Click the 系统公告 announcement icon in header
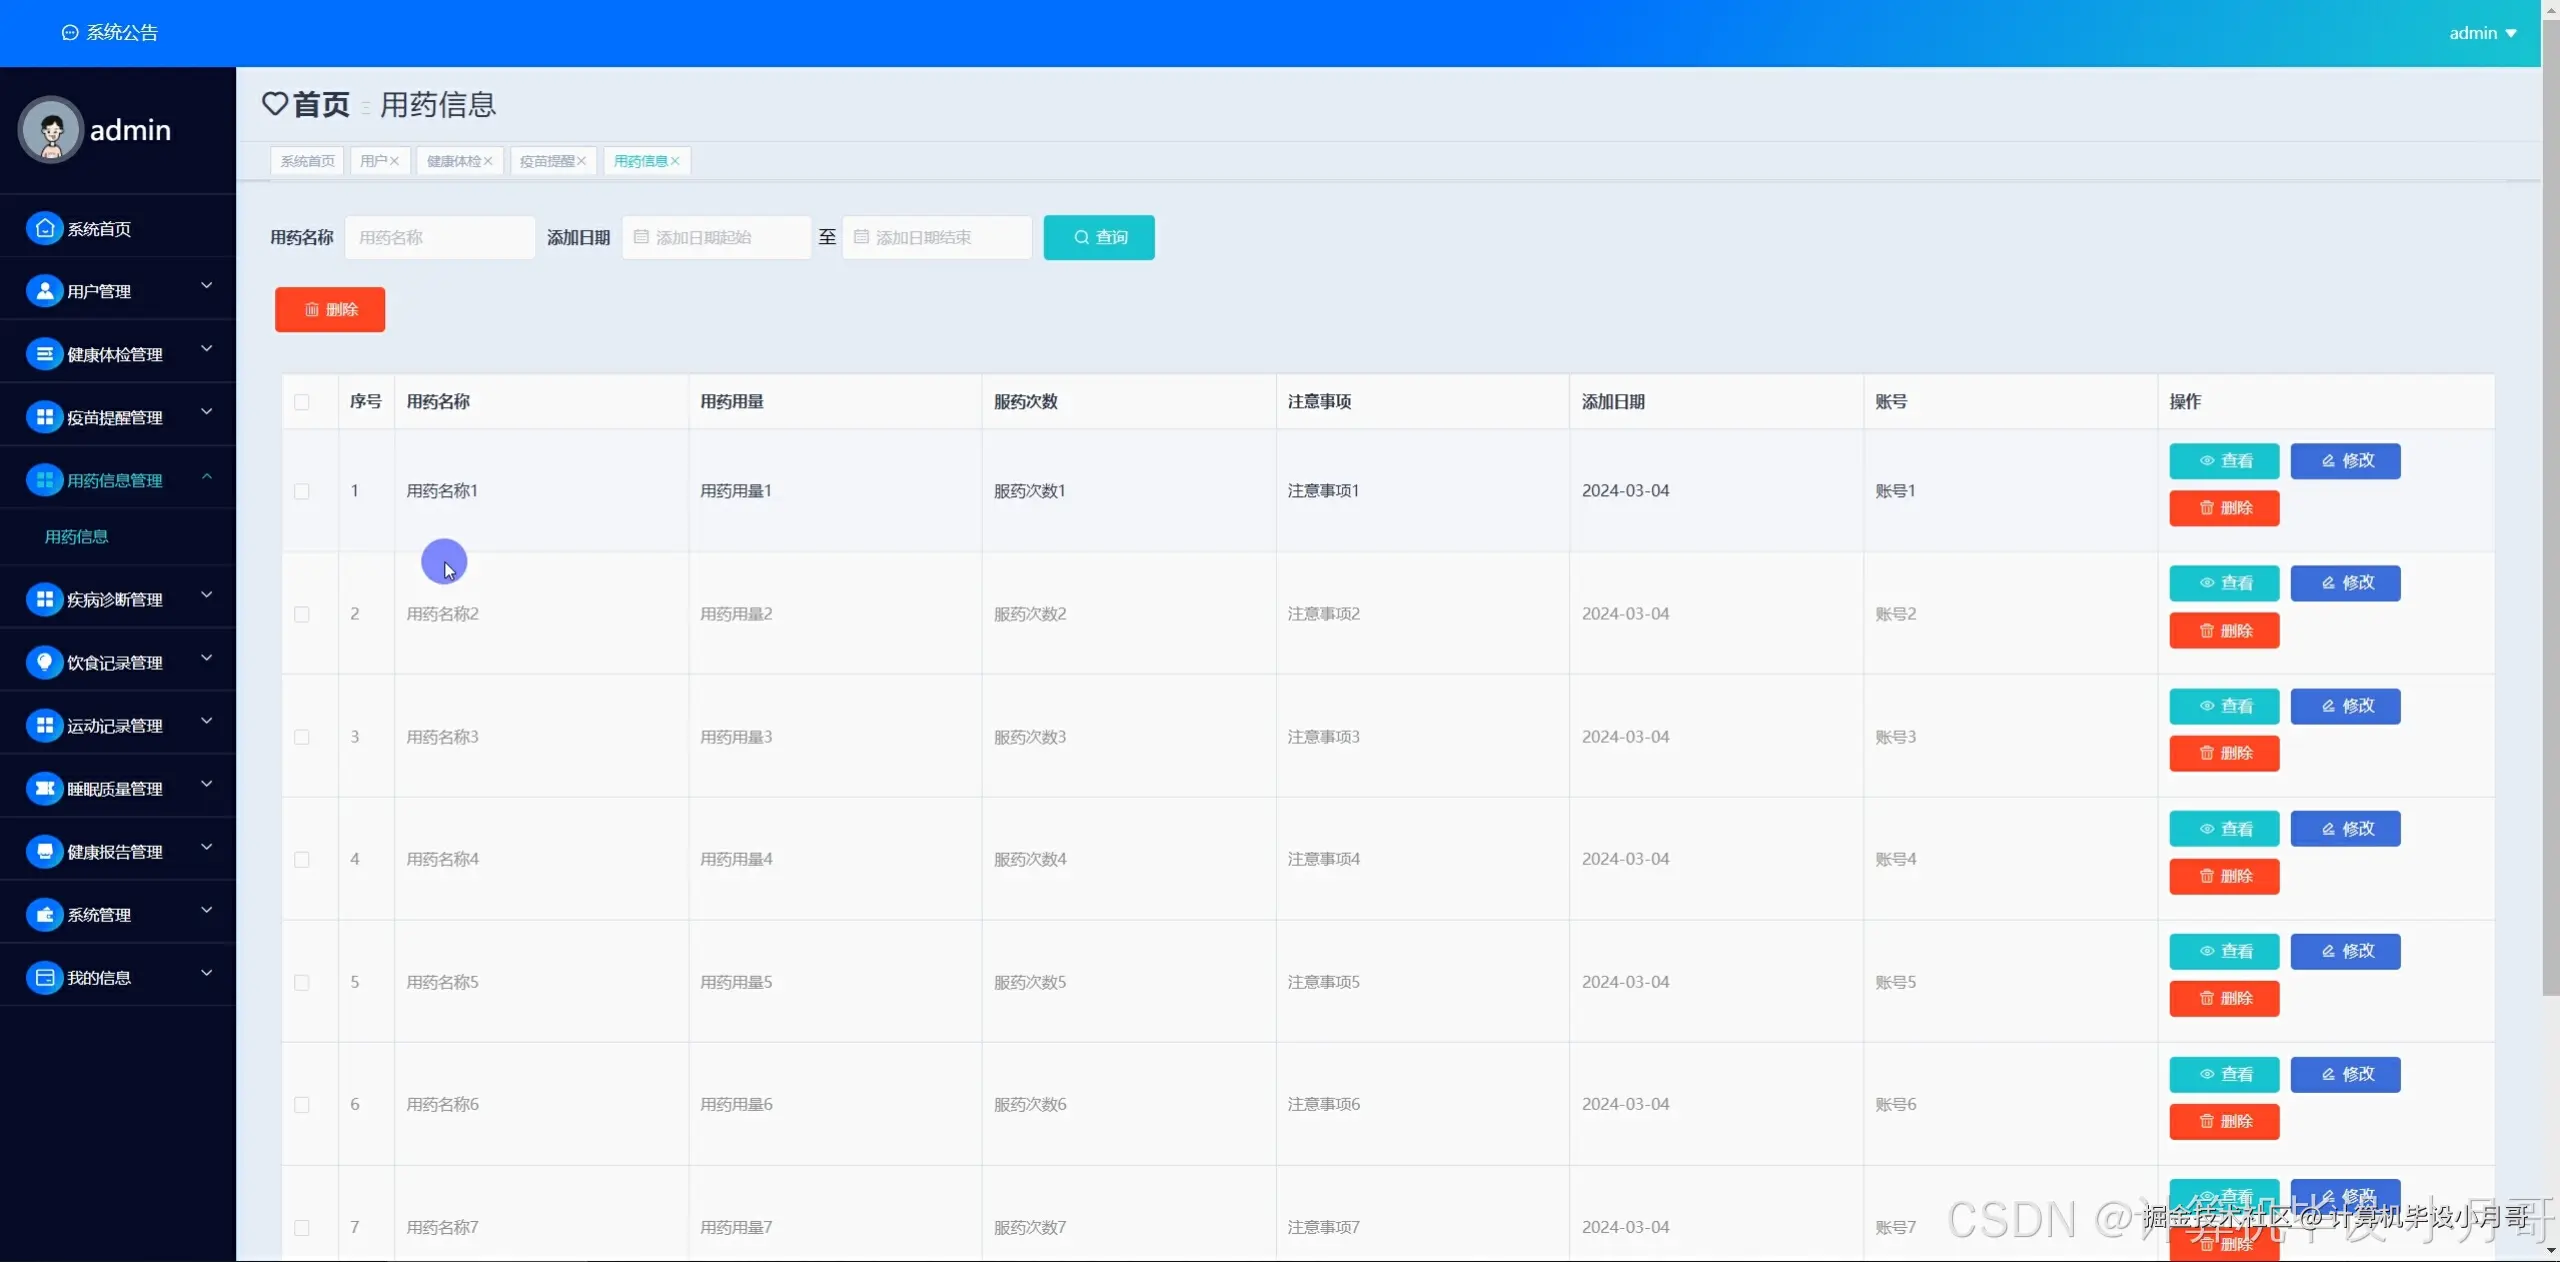 [x=70, y=33]
